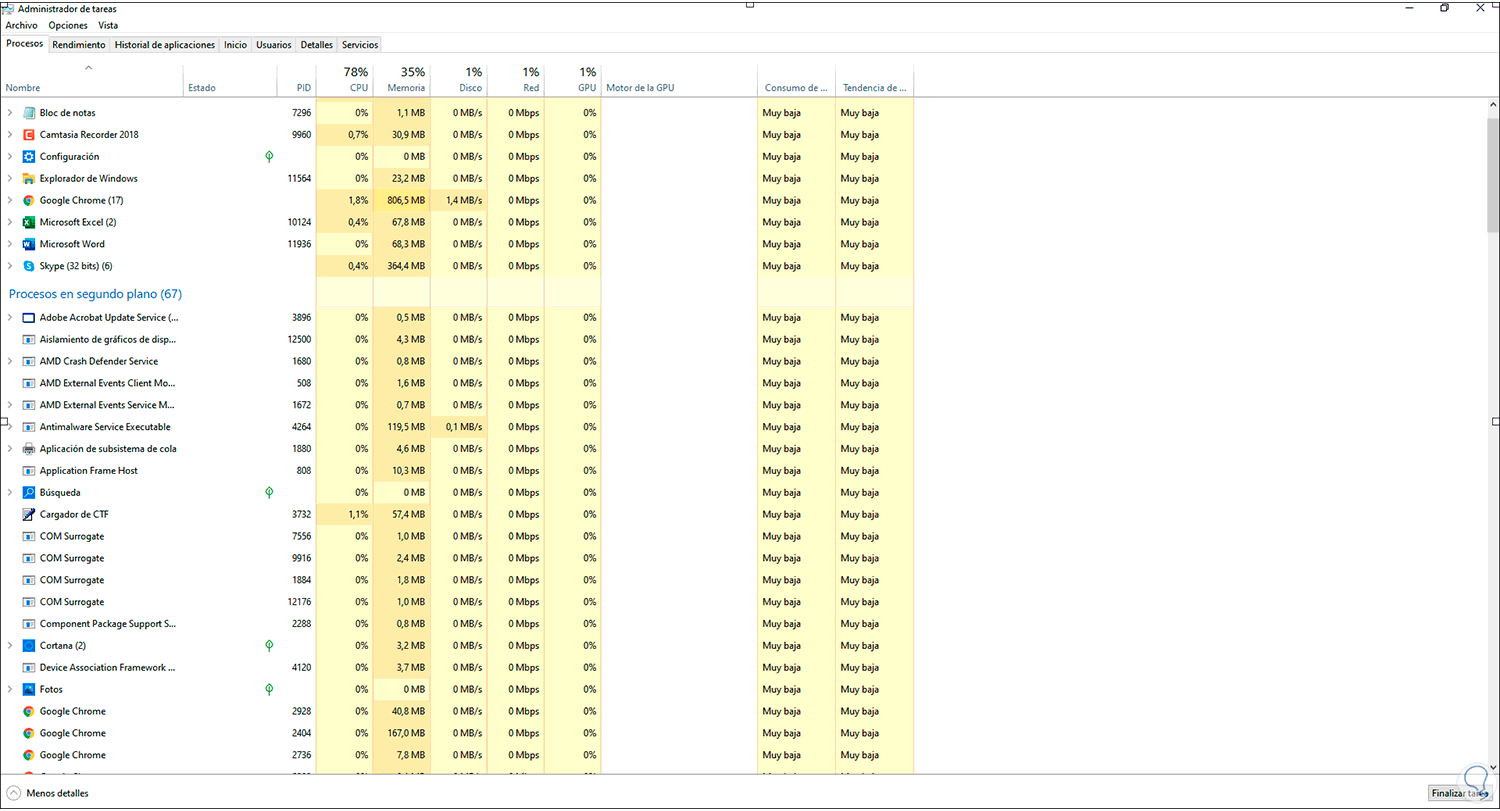Select the '806,5 MB' memory cell

tap(402, 201)
